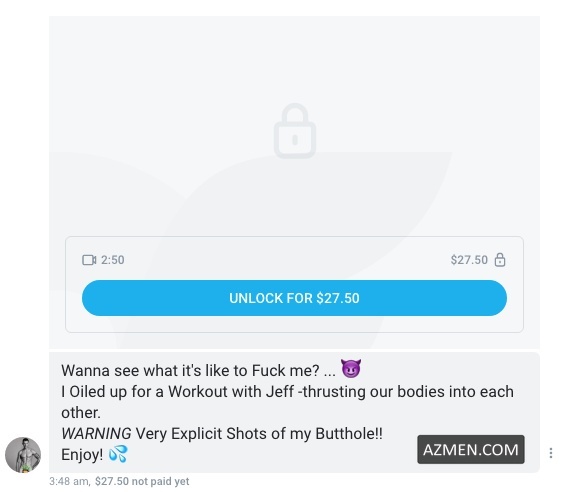Click the $27.50 price label in the media card

tap(469, 260)
